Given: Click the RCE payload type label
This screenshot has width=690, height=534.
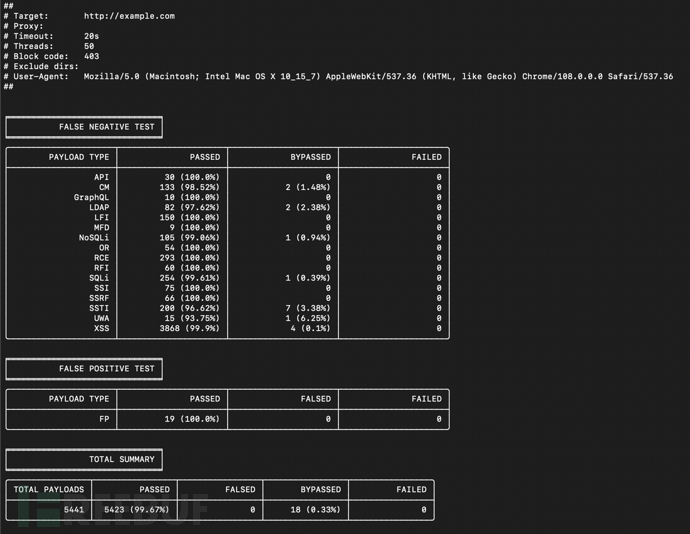Looking at the screenshot, I should 101,258.
